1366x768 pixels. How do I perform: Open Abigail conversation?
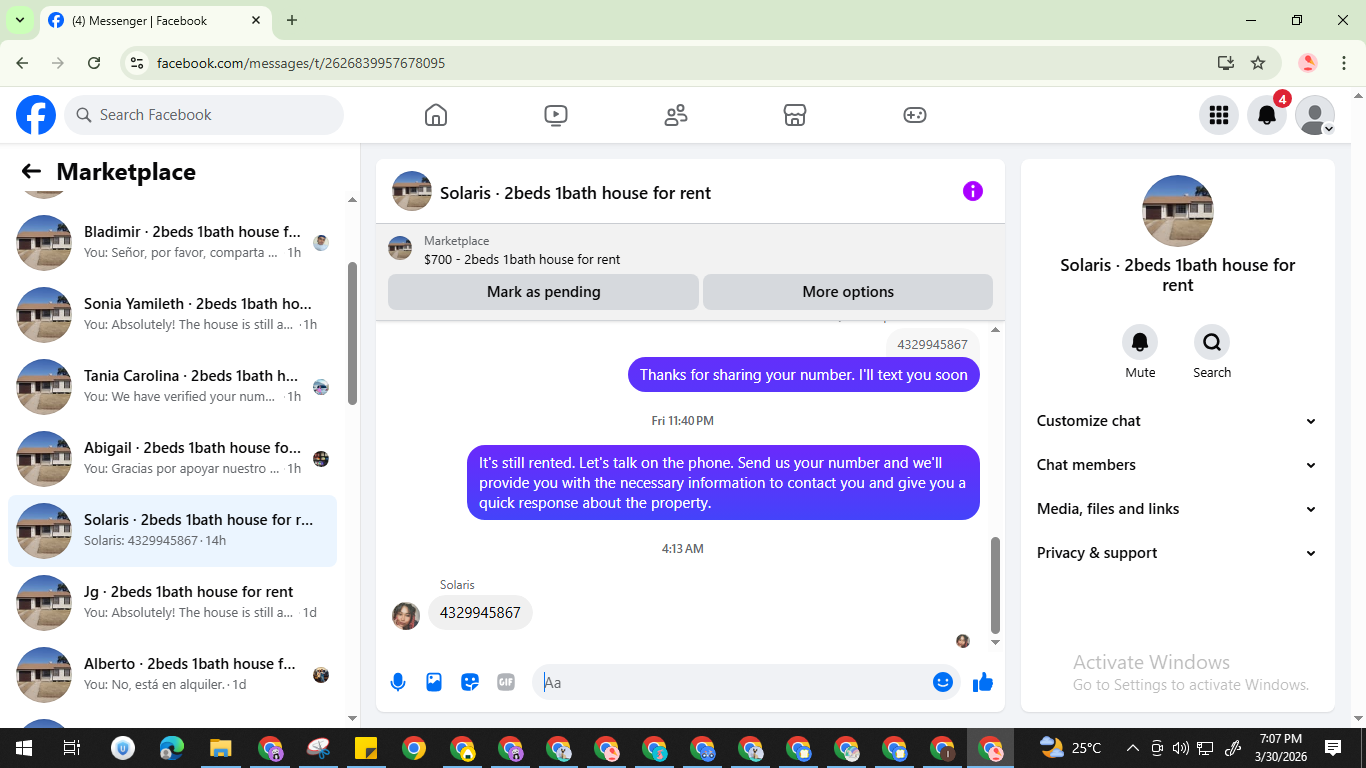172,458
